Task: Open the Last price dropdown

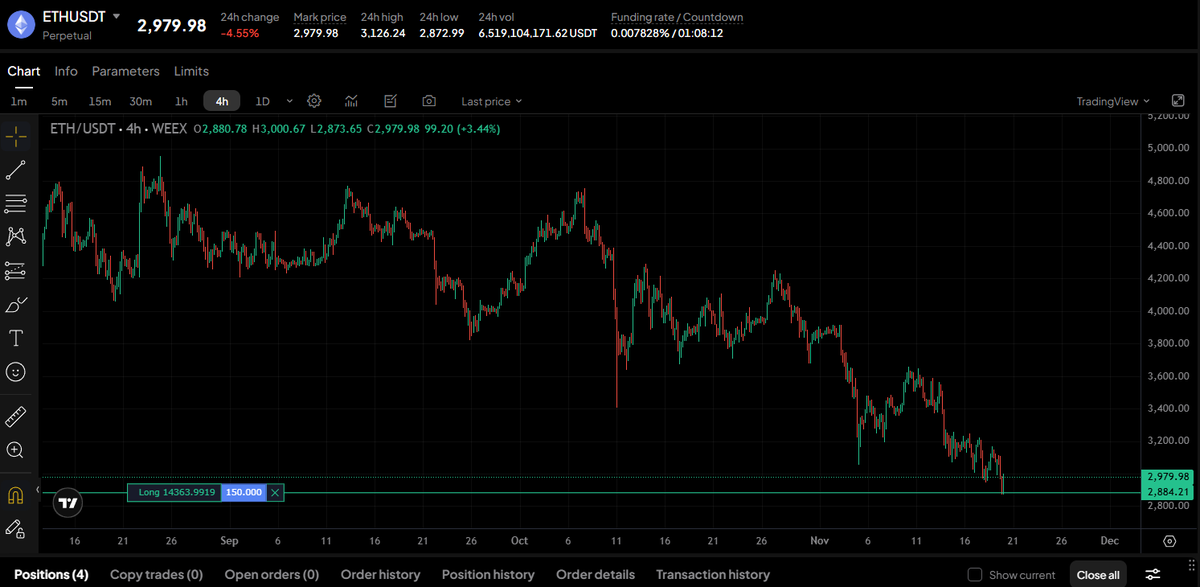Action: tap(491, 101)
